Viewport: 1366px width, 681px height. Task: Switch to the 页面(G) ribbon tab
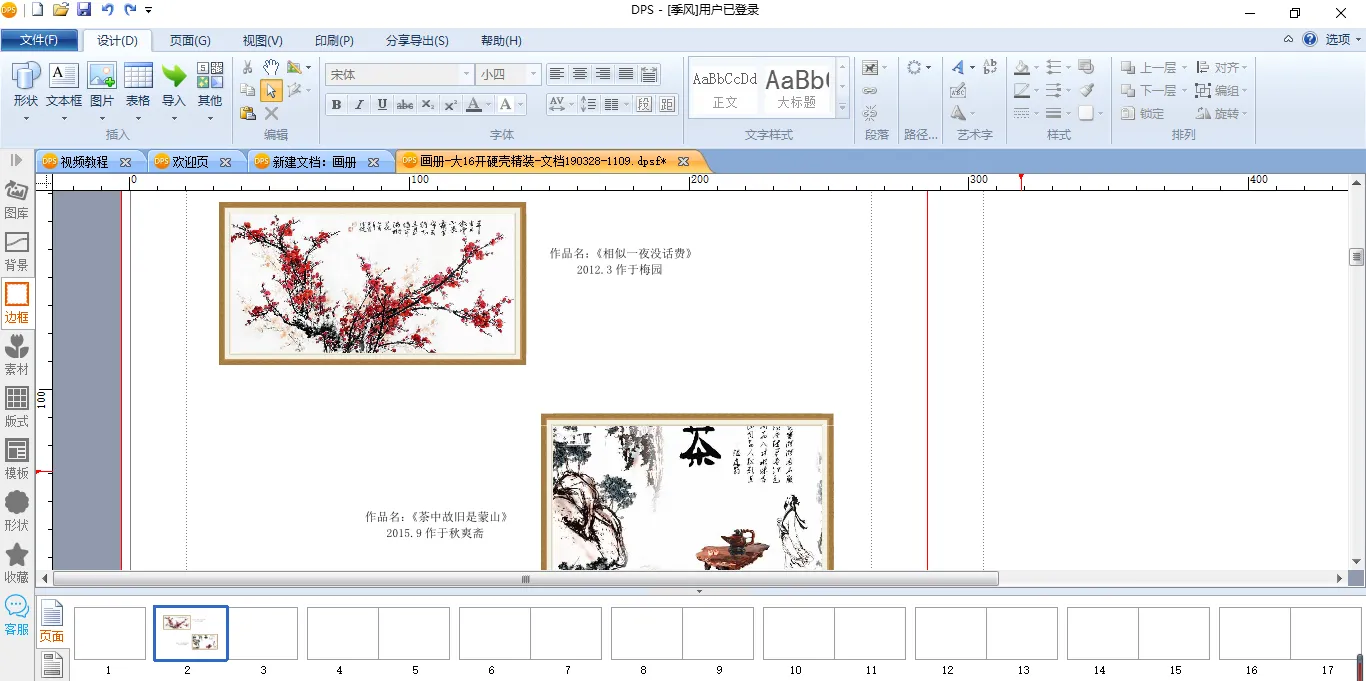[x=190, y=41]
